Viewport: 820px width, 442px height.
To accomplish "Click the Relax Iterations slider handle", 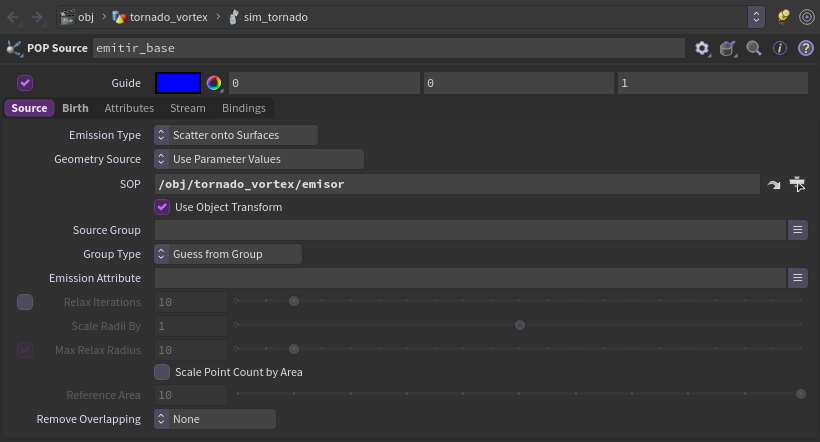I will tap(294, 301).
